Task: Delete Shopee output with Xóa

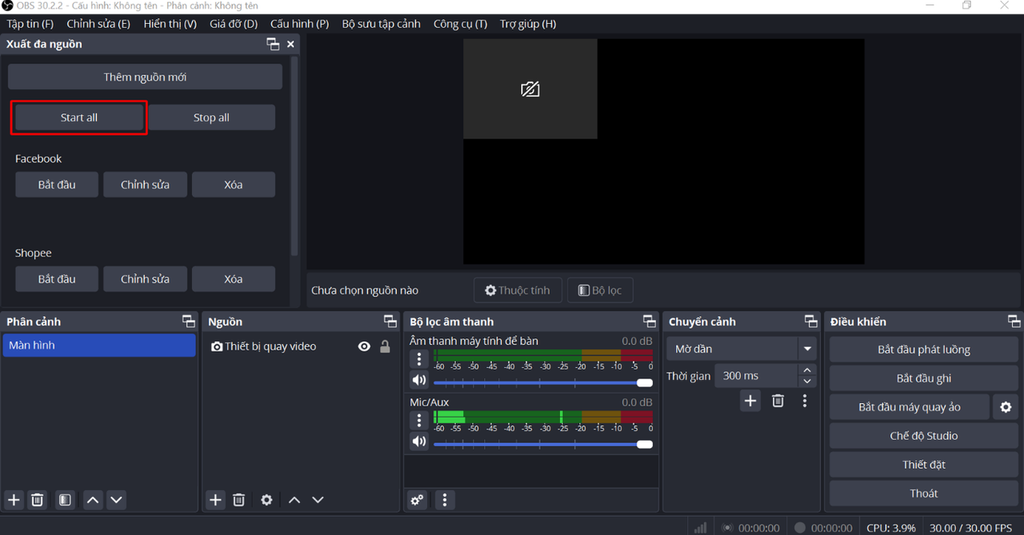Action: click(x=233, y=279)
